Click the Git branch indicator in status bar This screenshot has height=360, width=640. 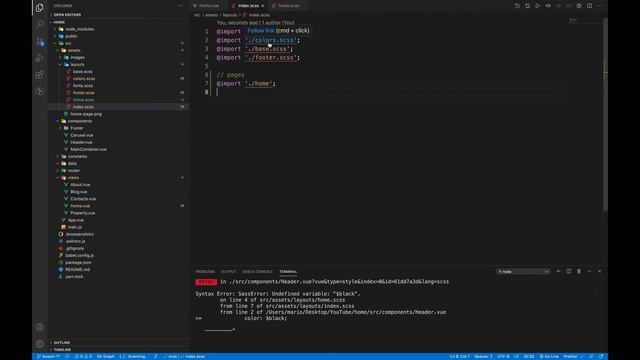point(48,356)
